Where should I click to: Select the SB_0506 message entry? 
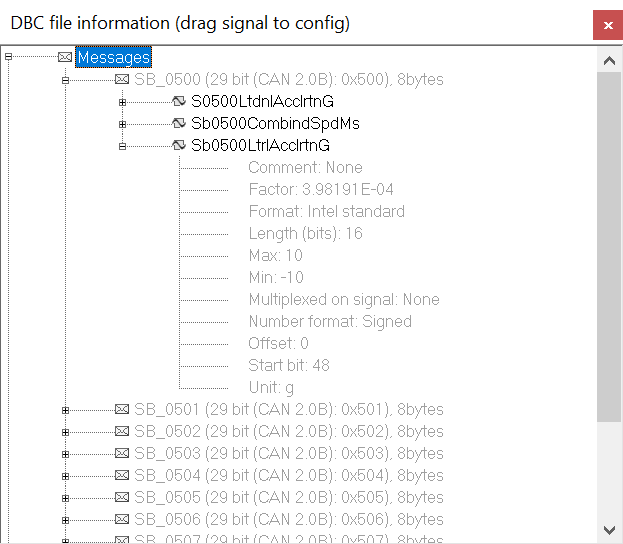pyautogui.click(x=288, y=520)
